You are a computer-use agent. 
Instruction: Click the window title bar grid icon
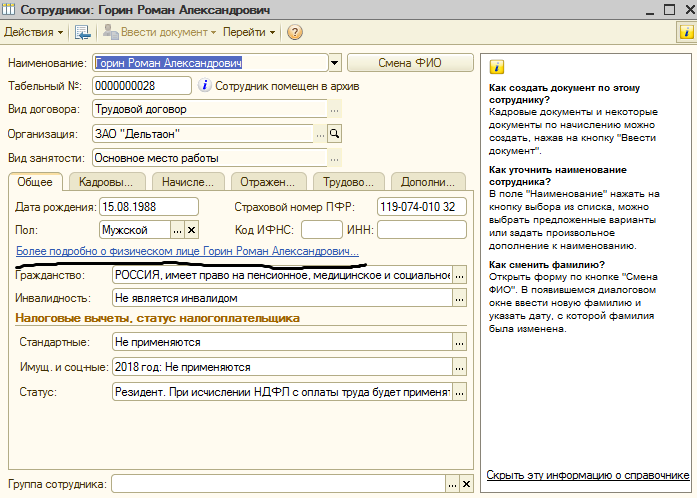pos(9,9)
